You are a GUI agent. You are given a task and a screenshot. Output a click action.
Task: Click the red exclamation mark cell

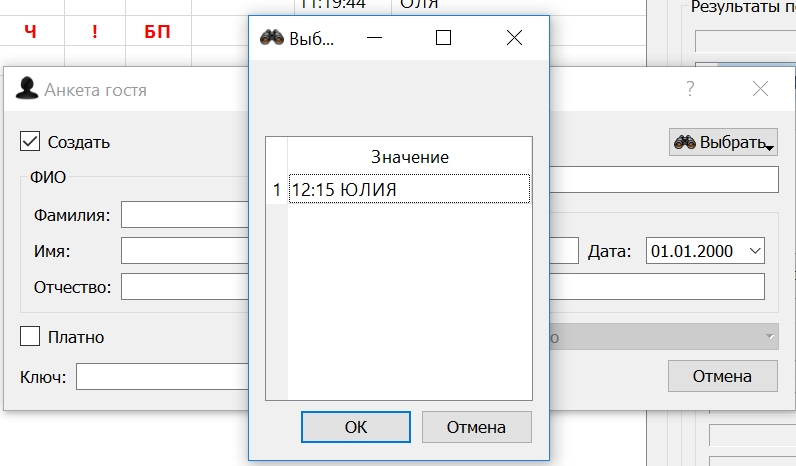pos(95,31)
